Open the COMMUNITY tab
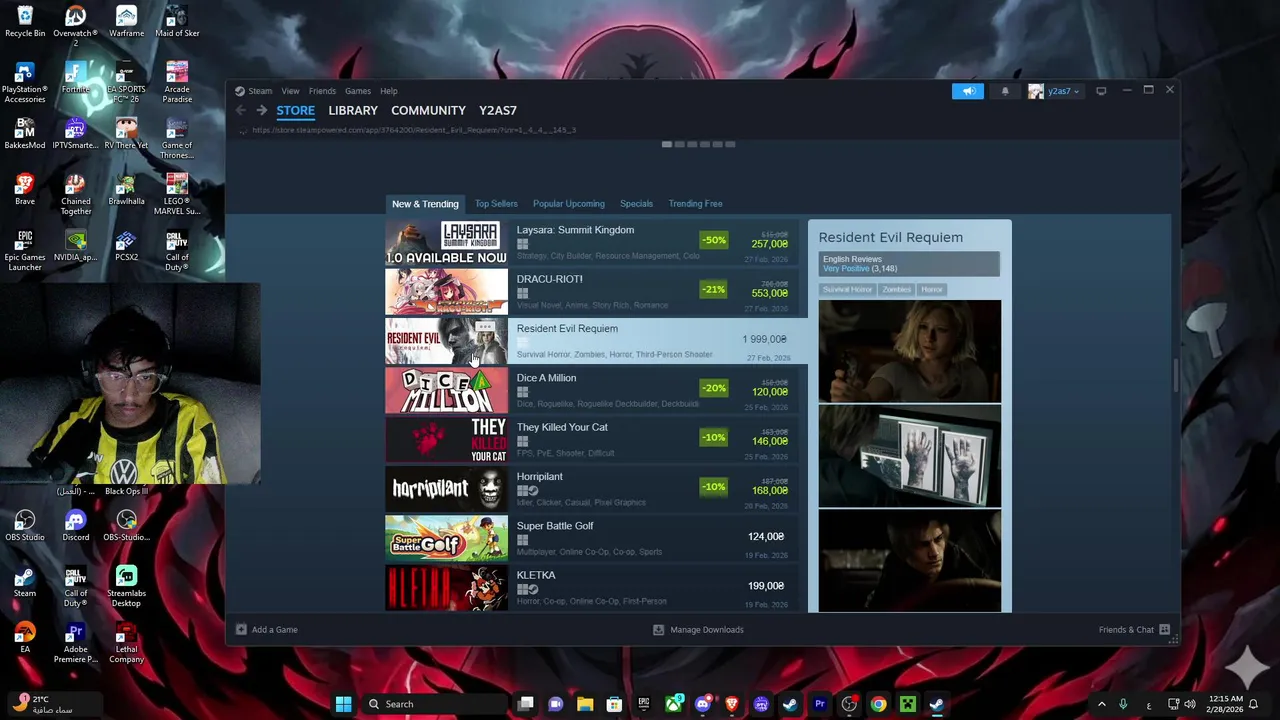 428,110
